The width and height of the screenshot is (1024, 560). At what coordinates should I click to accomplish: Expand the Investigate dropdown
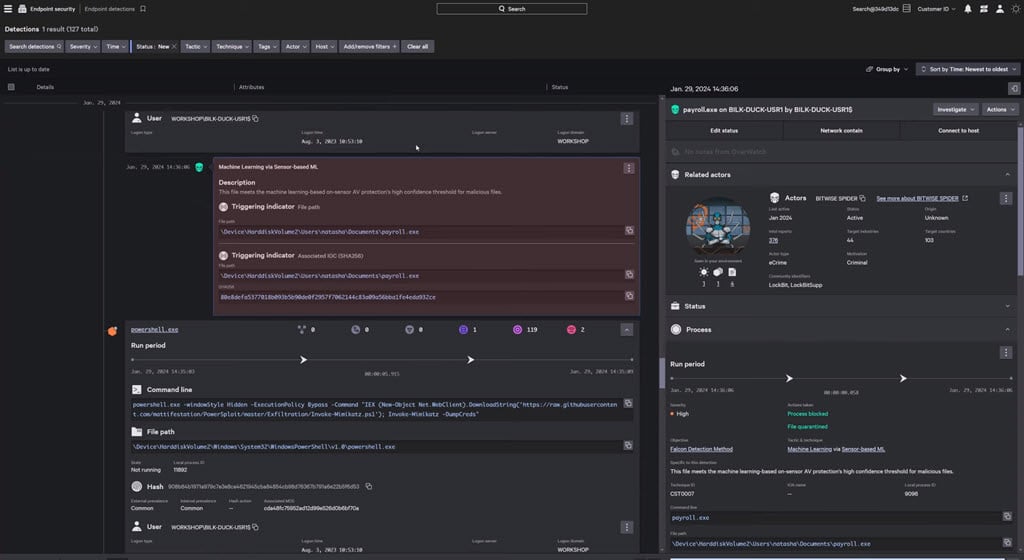pos(956,109)
